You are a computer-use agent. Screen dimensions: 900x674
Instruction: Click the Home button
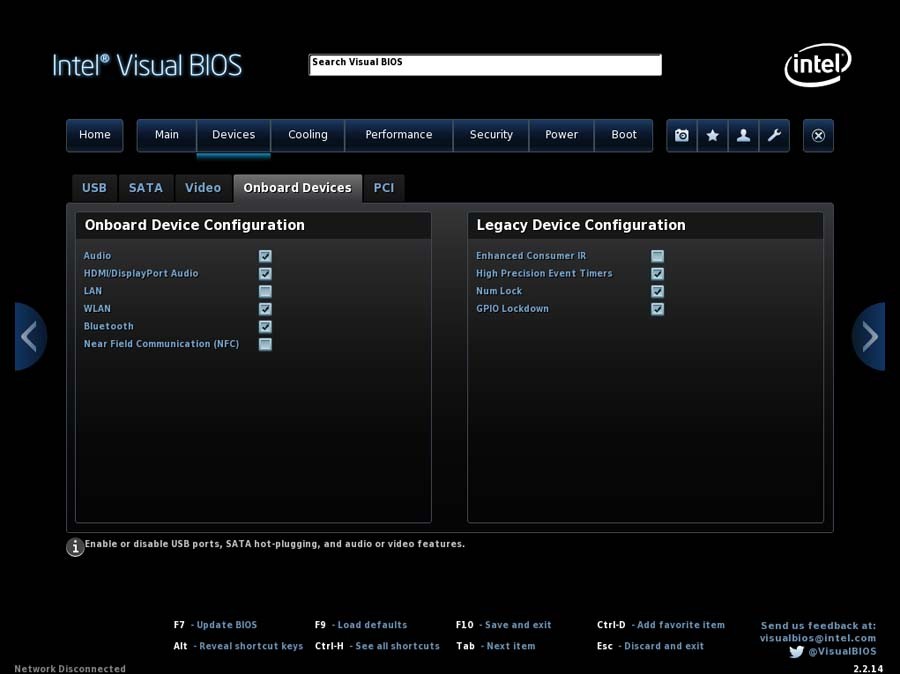(95, 135)
